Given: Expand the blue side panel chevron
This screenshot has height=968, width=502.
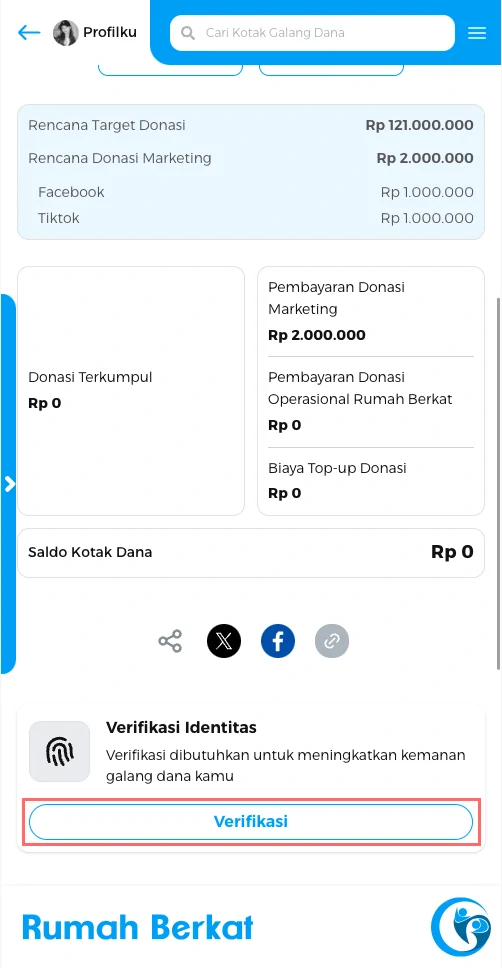Looking at the screenshot, I should point(9,484).
